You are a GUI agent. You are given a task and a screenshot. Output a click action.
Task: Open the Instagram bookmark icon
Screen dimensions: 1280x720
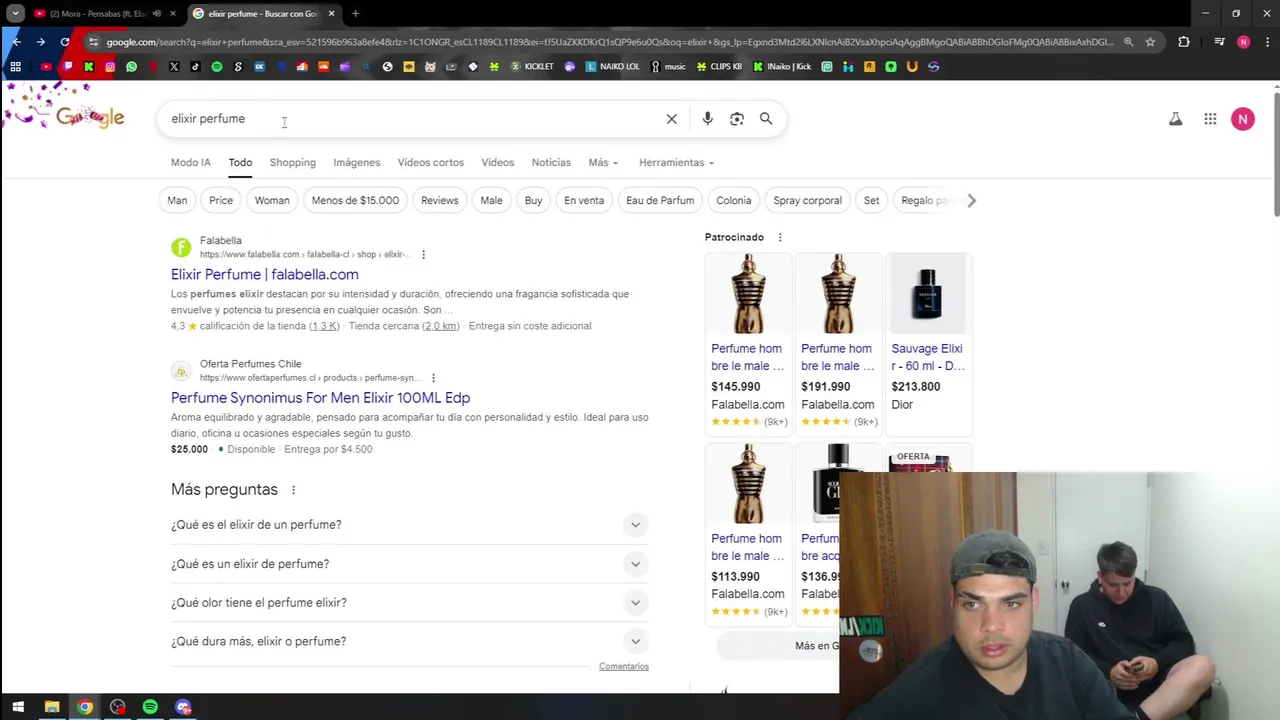tap(110, 67)
